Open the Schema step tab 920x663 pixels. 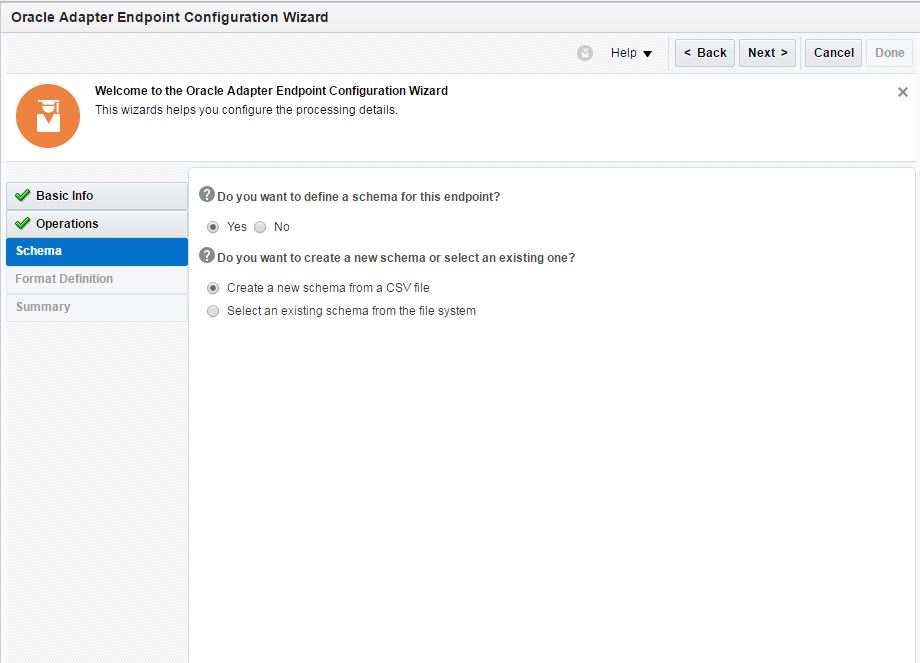[39, 251]
